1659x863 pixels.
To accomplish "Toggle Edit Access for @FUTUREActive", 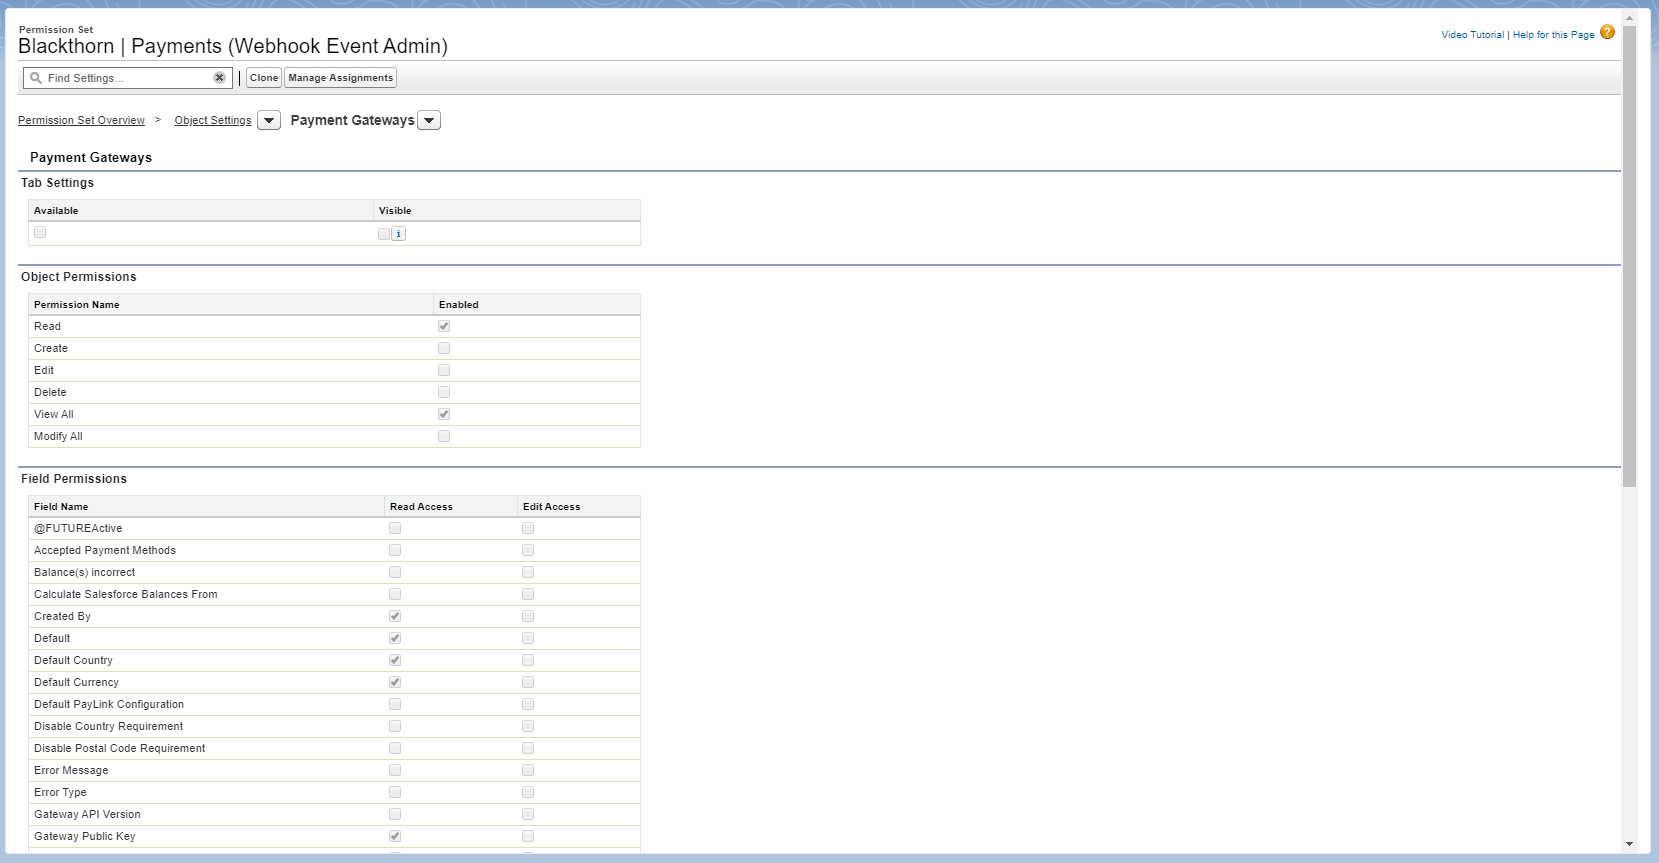I will 528,528.
